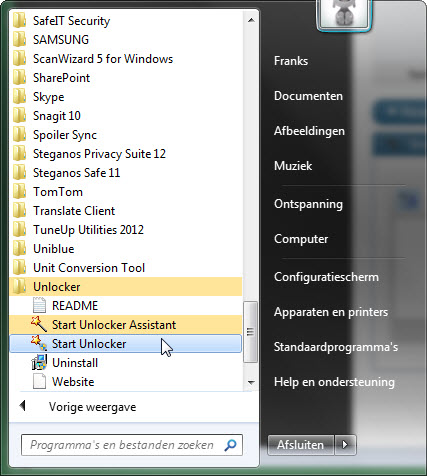Click the programs list scrollbar thumb

click(x=250, y=332)
